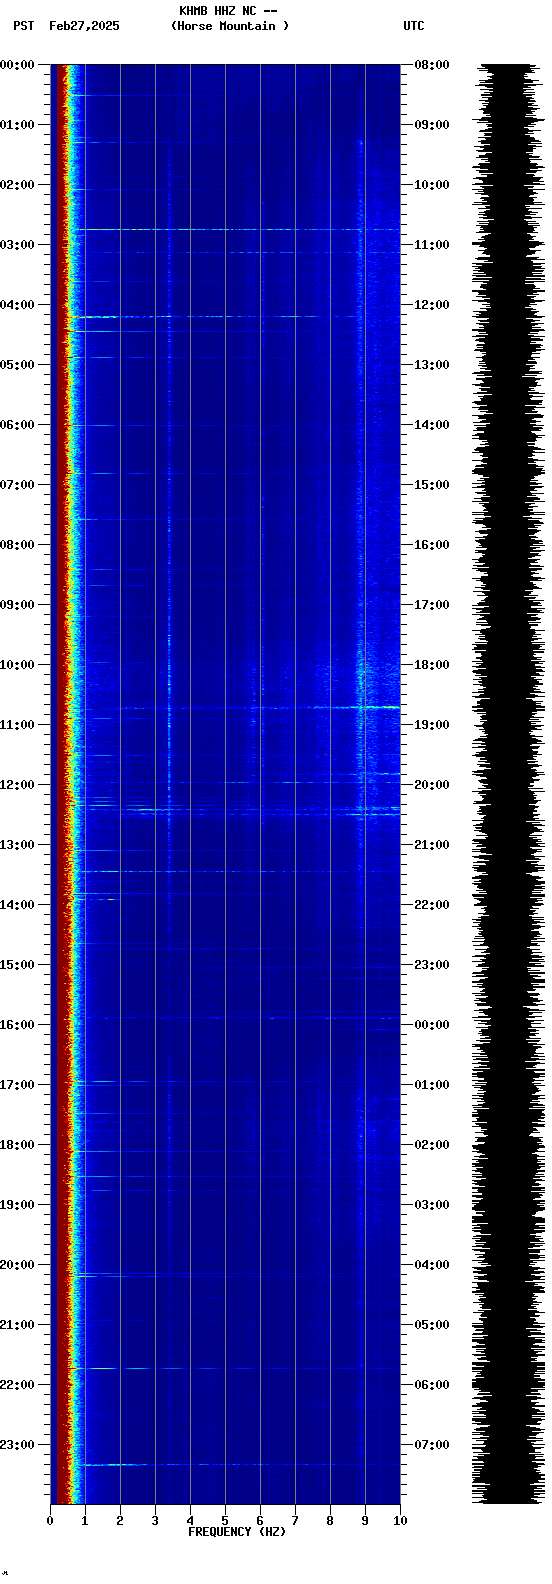
Task: Click the UTC '20:00' time label
Action: pyautogui.click(x=432, y=785)
